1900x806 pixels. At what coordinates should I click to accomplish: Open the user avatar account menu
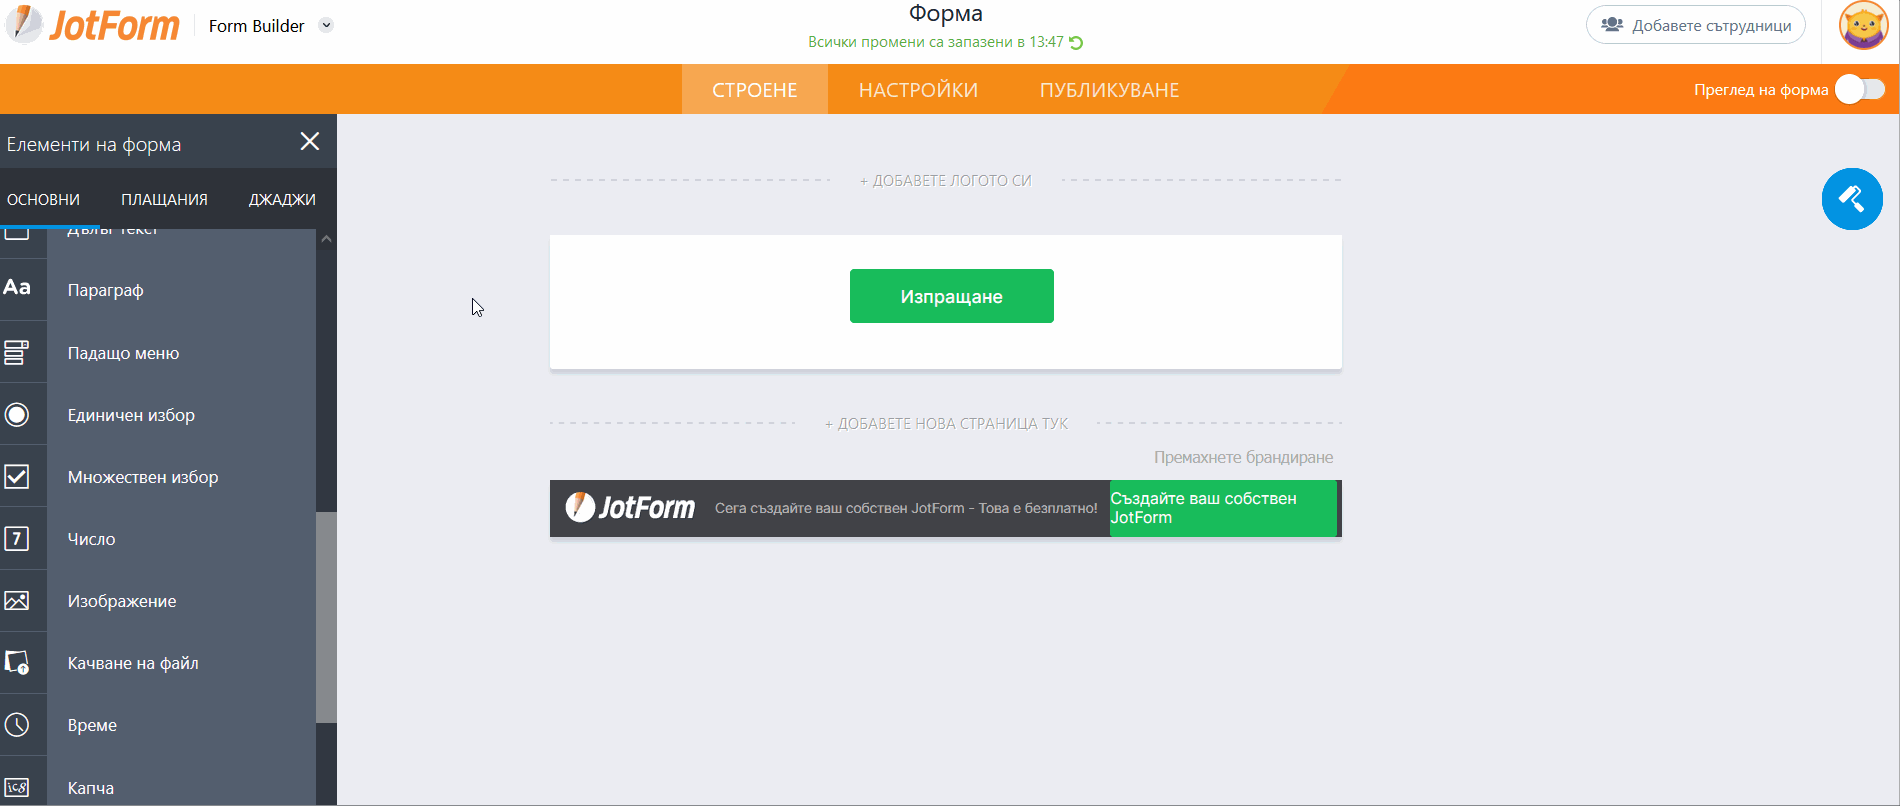click(1863, 26)
